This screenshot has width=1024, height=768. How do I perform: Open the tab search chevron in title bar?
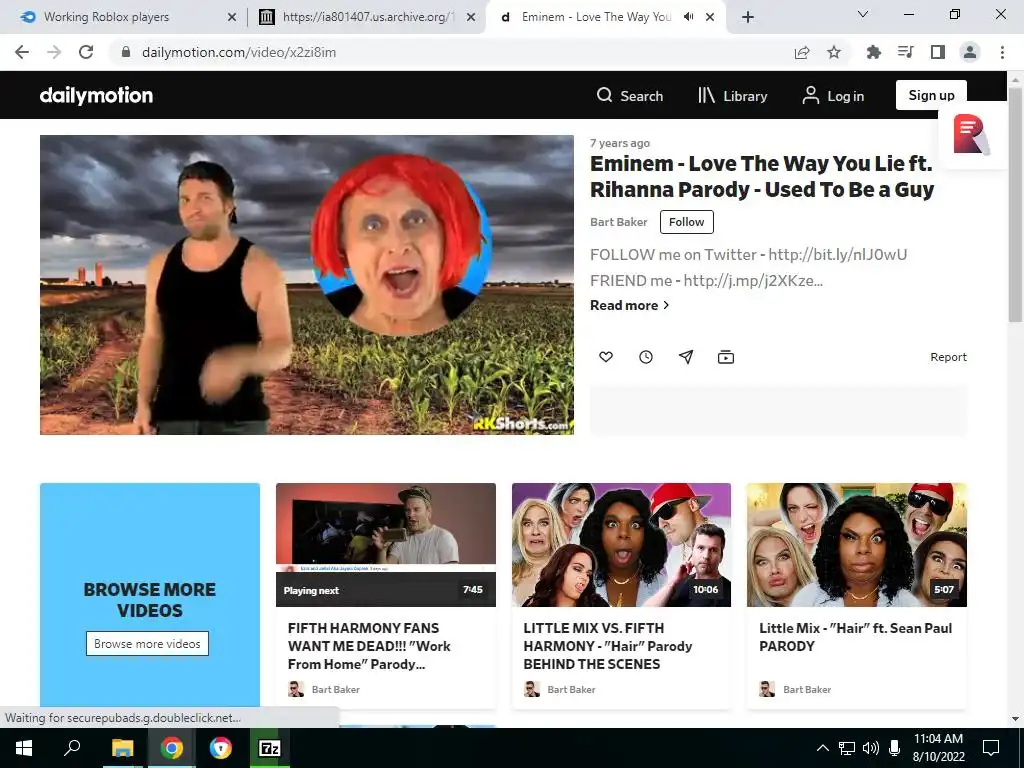point(863,14)
